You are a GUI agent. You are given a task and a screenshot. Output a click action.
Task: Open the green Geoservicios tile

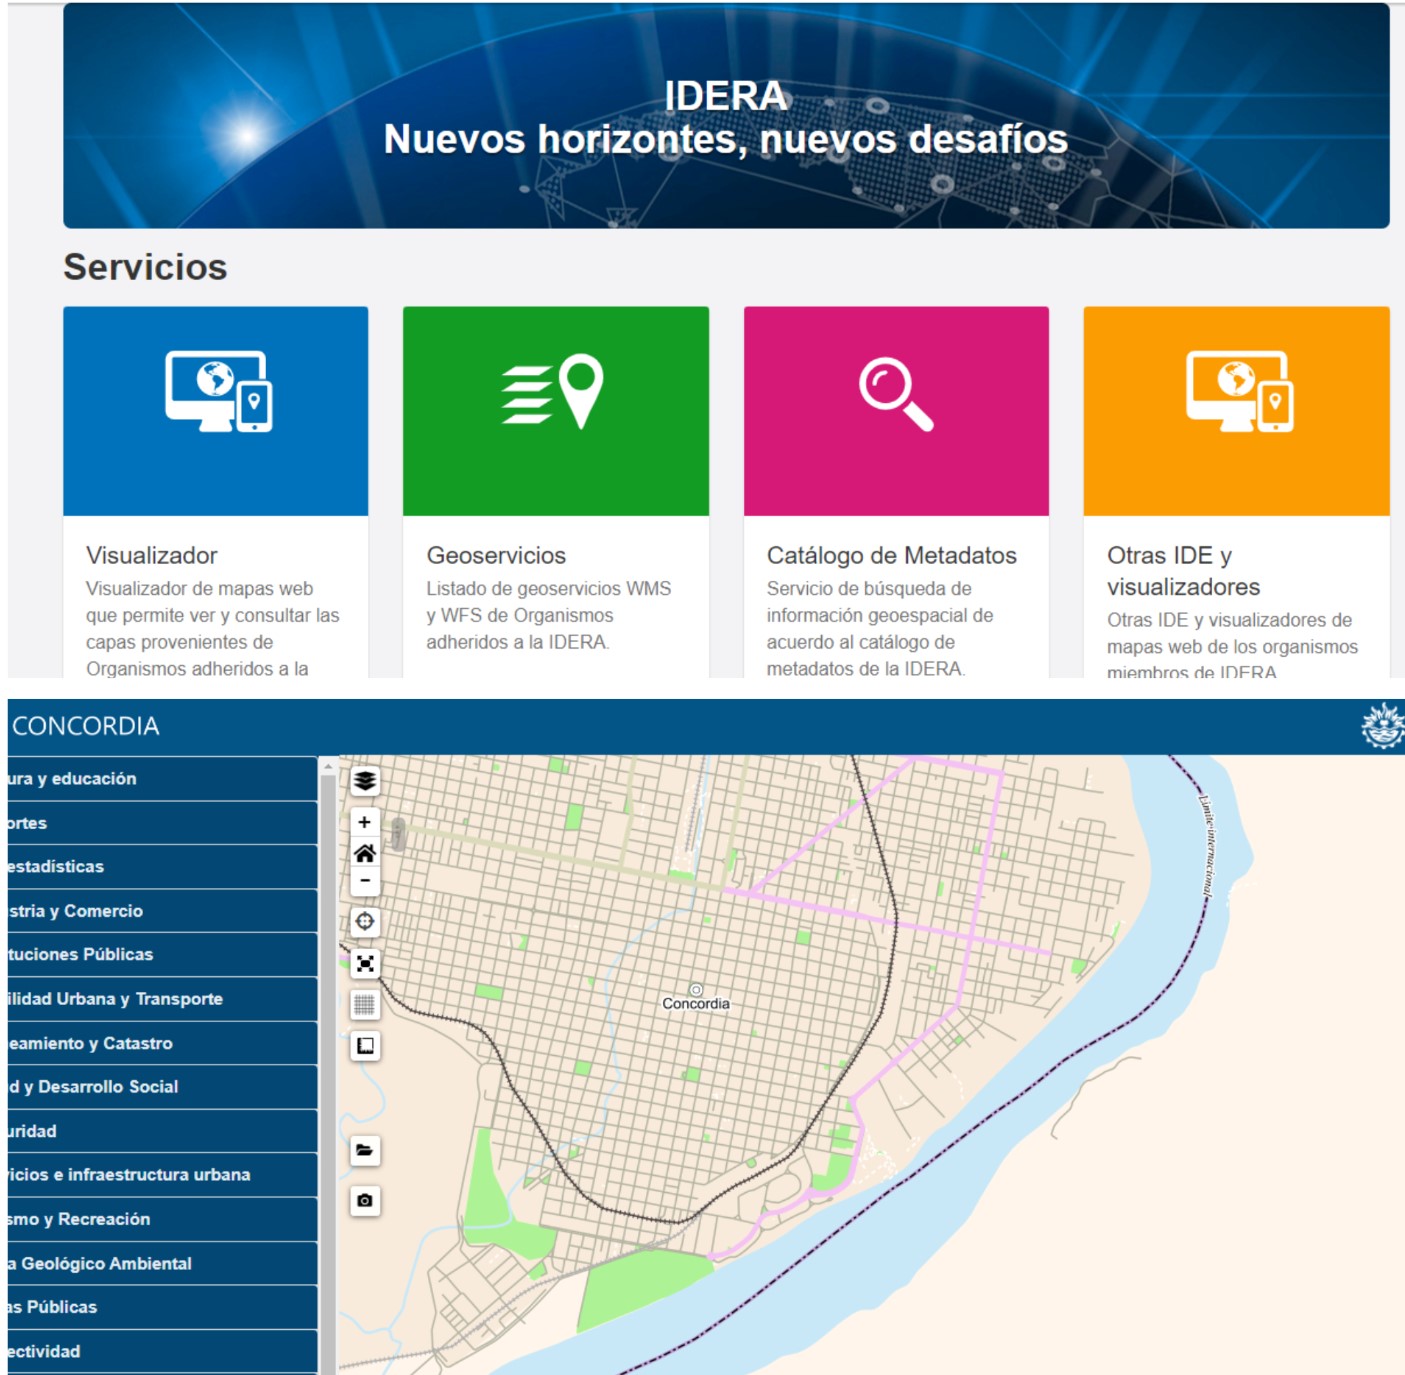tap(555, 411)
